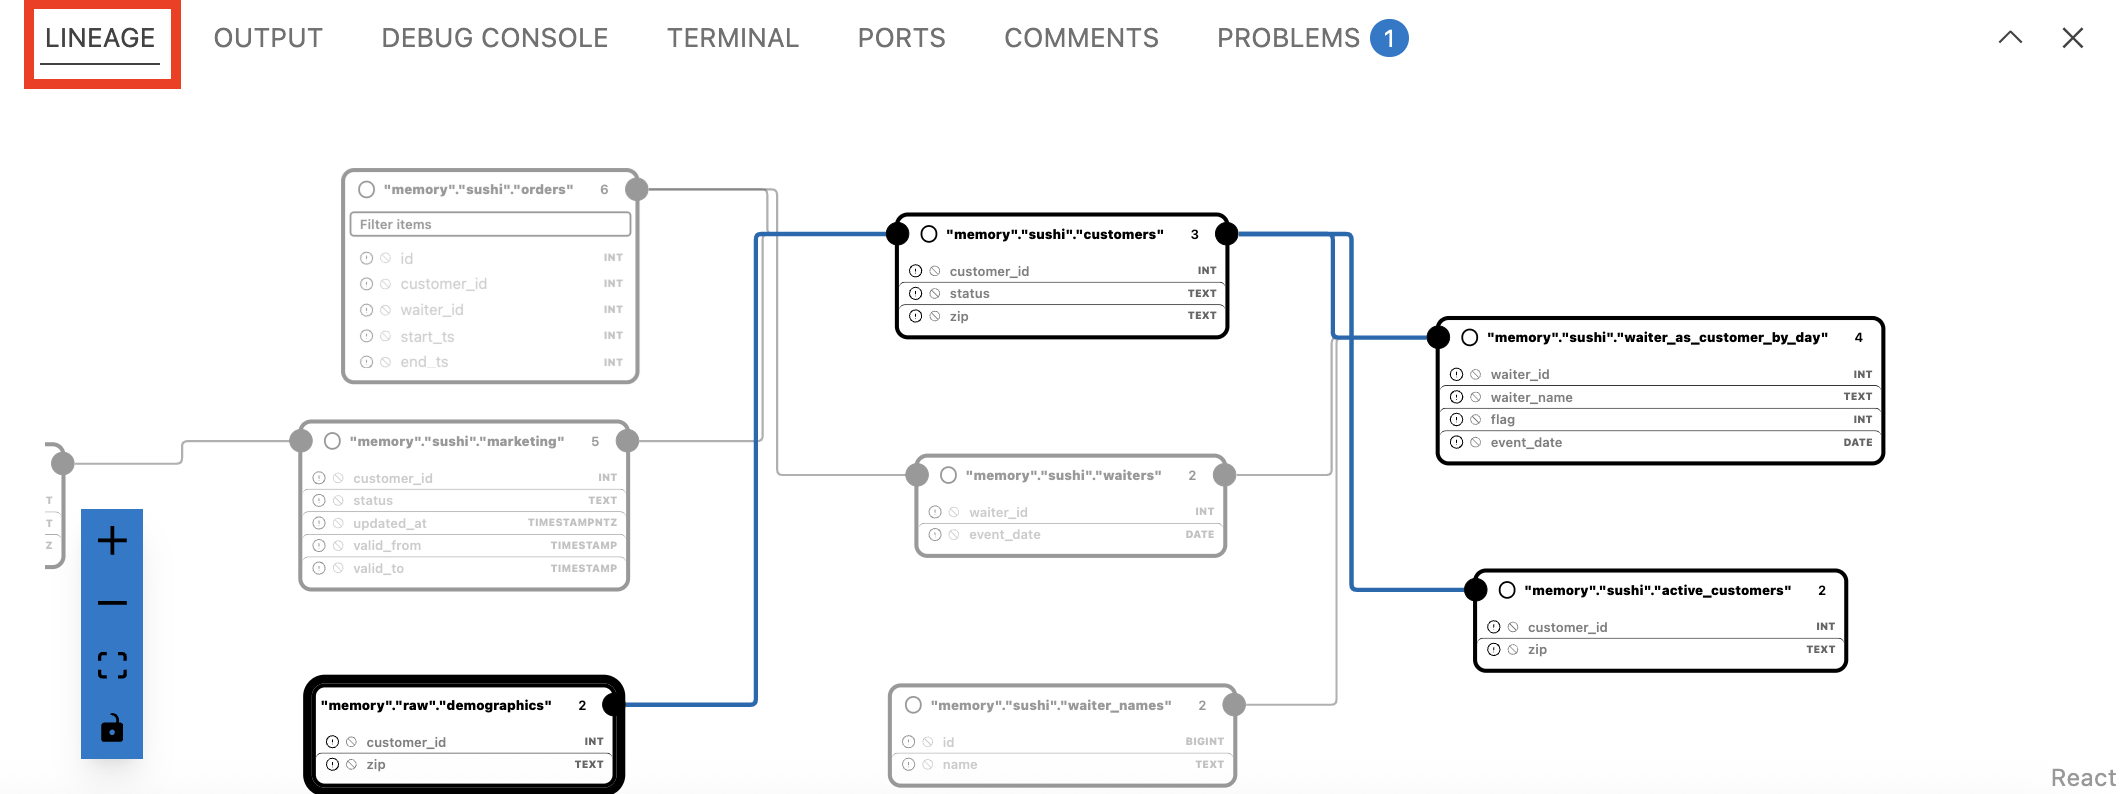Select event_date column in waiter_as_customer_by_day
2126x794 pixels.
click(1660, 442)
